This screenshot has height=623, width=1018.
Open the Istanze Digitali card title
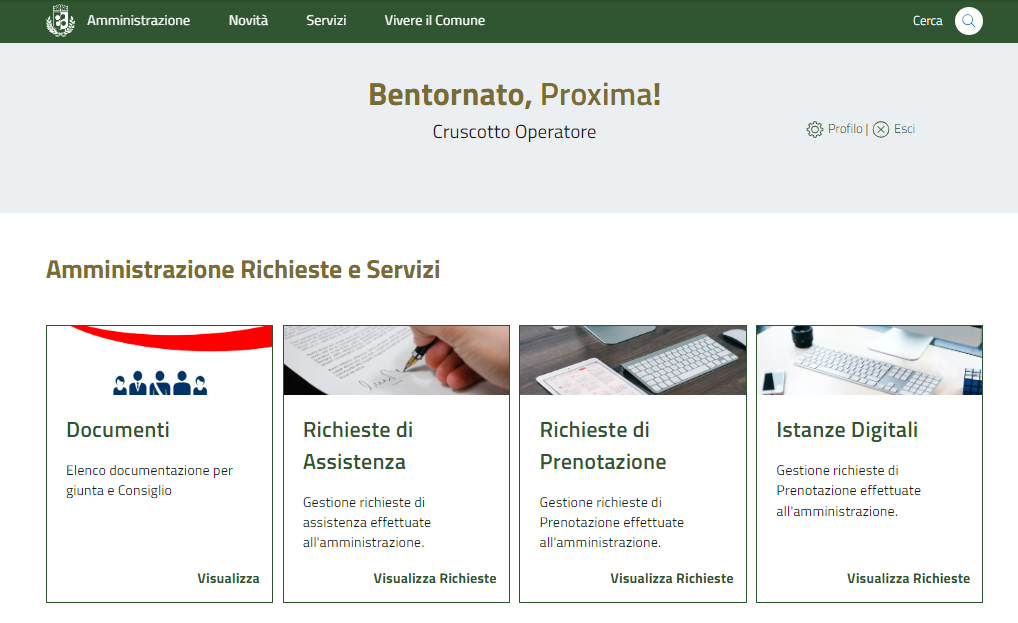point(846,430)
